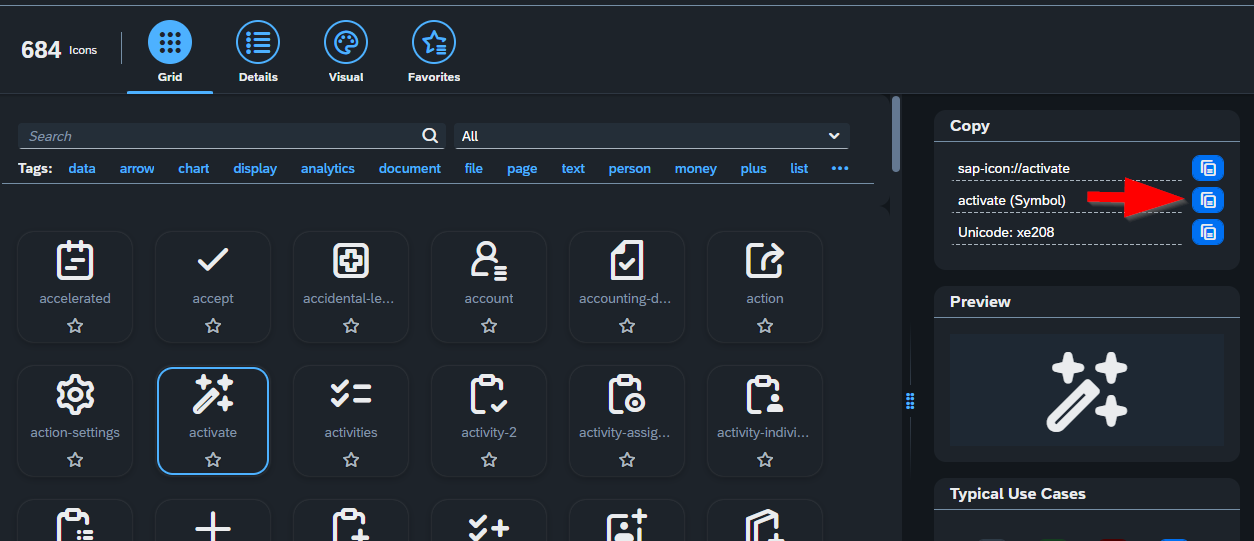Favorite the activate icon with its star

tap(213, 460)
